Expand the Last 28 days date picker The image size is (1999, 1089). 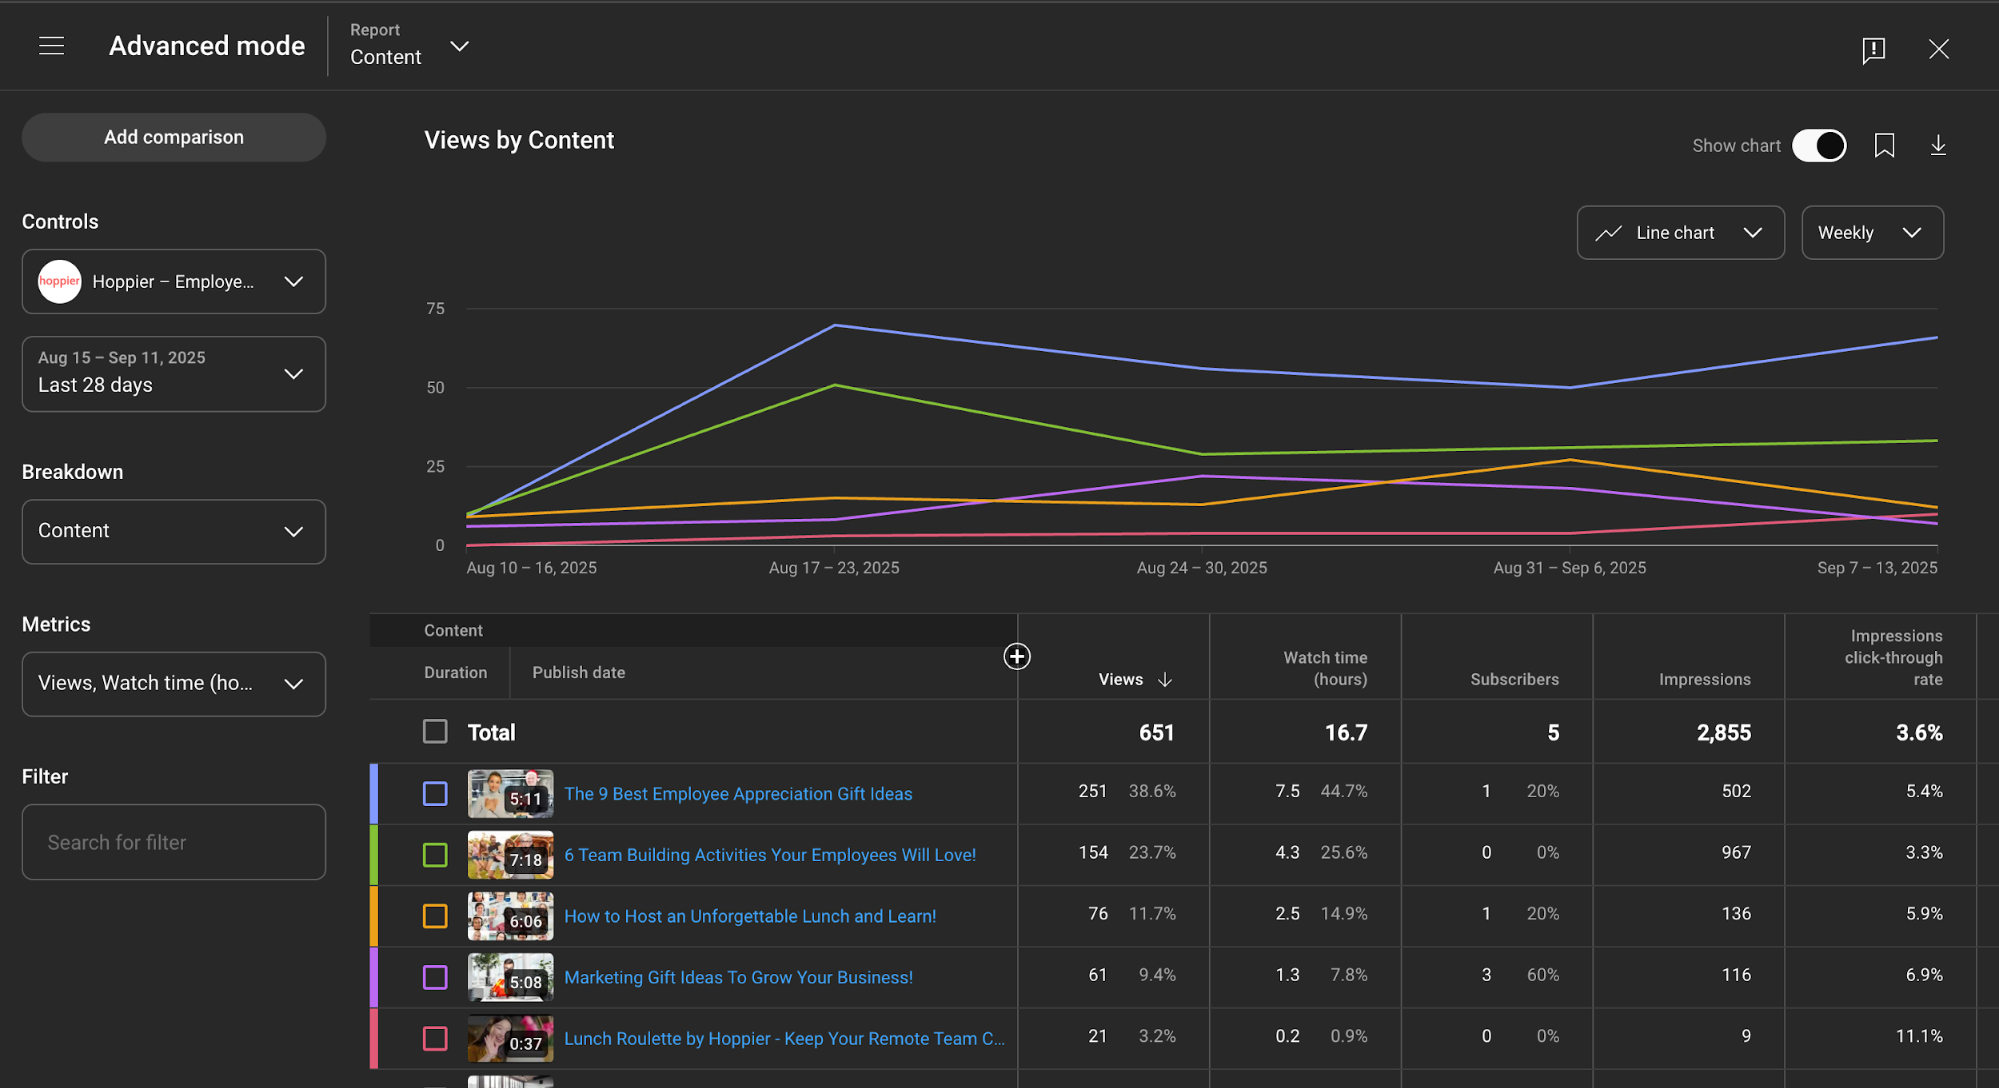[173, 374]
